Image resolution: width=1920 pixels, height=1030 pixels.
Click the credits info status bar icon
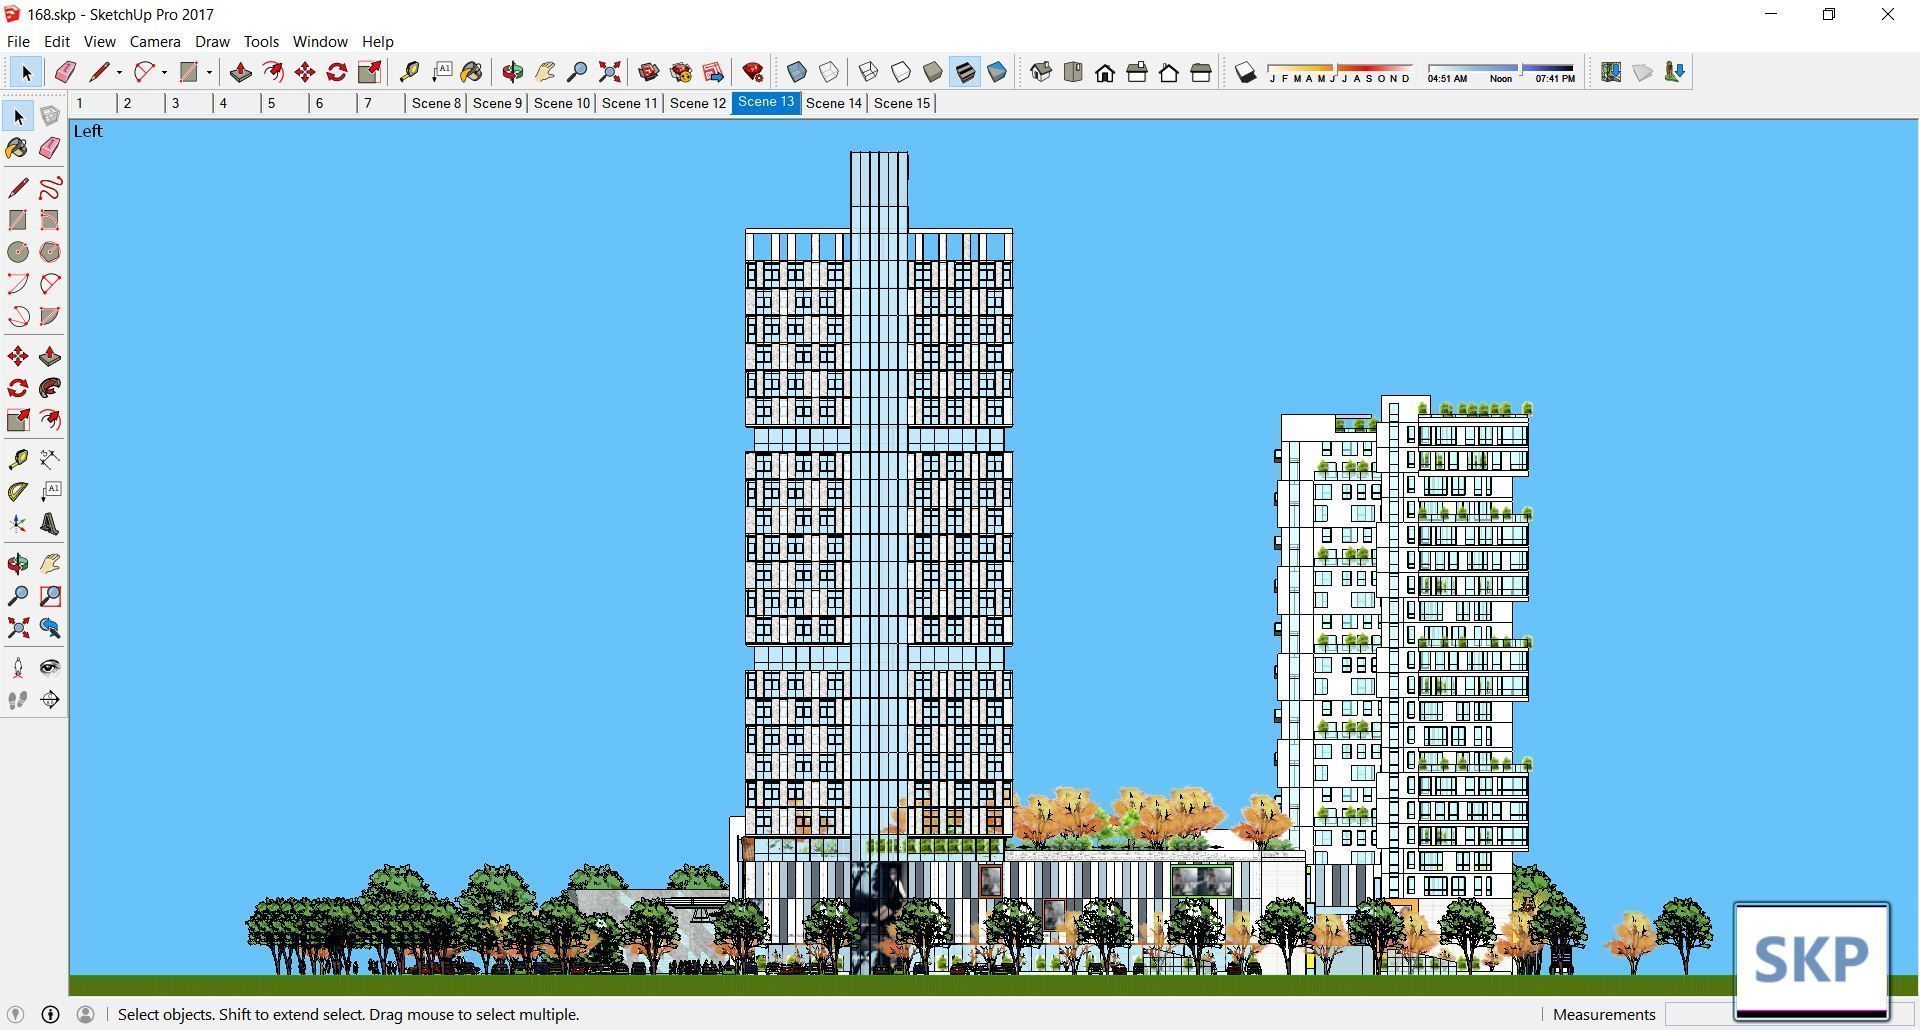pos(50,1014)
